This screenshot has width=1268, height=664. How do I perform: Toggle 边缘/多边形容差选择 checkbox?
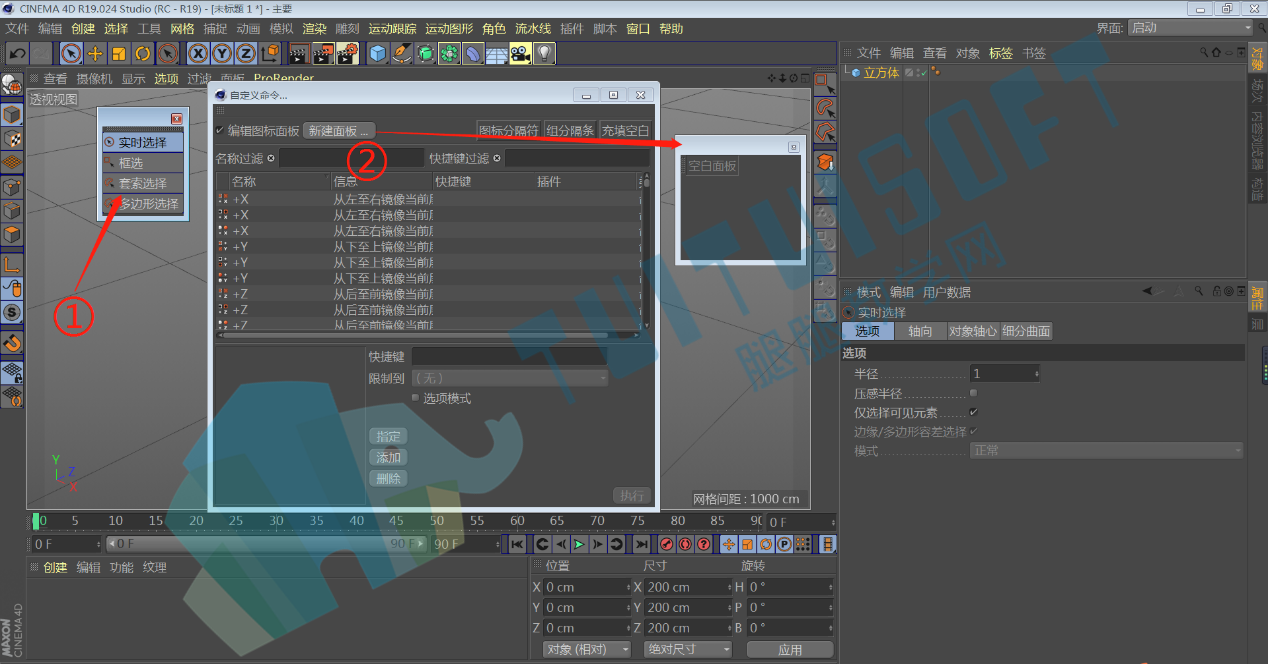tap(974, 431)
